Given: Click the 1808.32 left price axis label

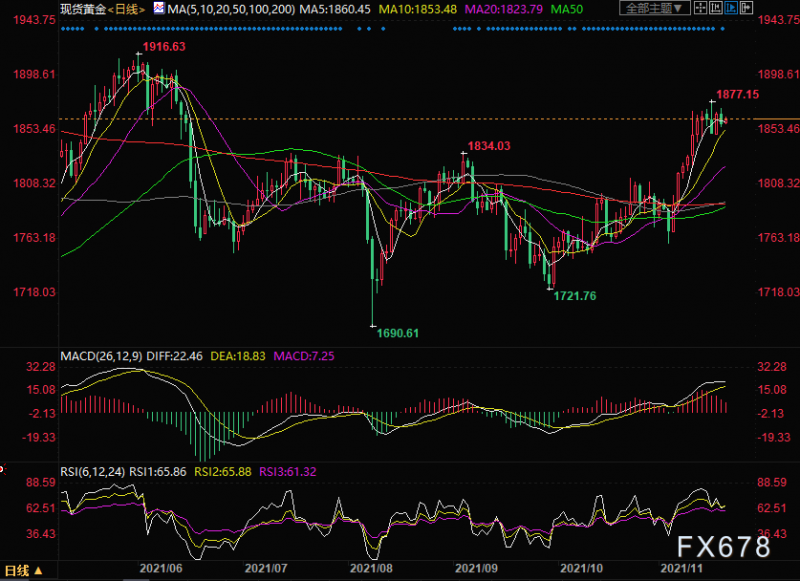Looking at the screenshot, I should 34,183.
